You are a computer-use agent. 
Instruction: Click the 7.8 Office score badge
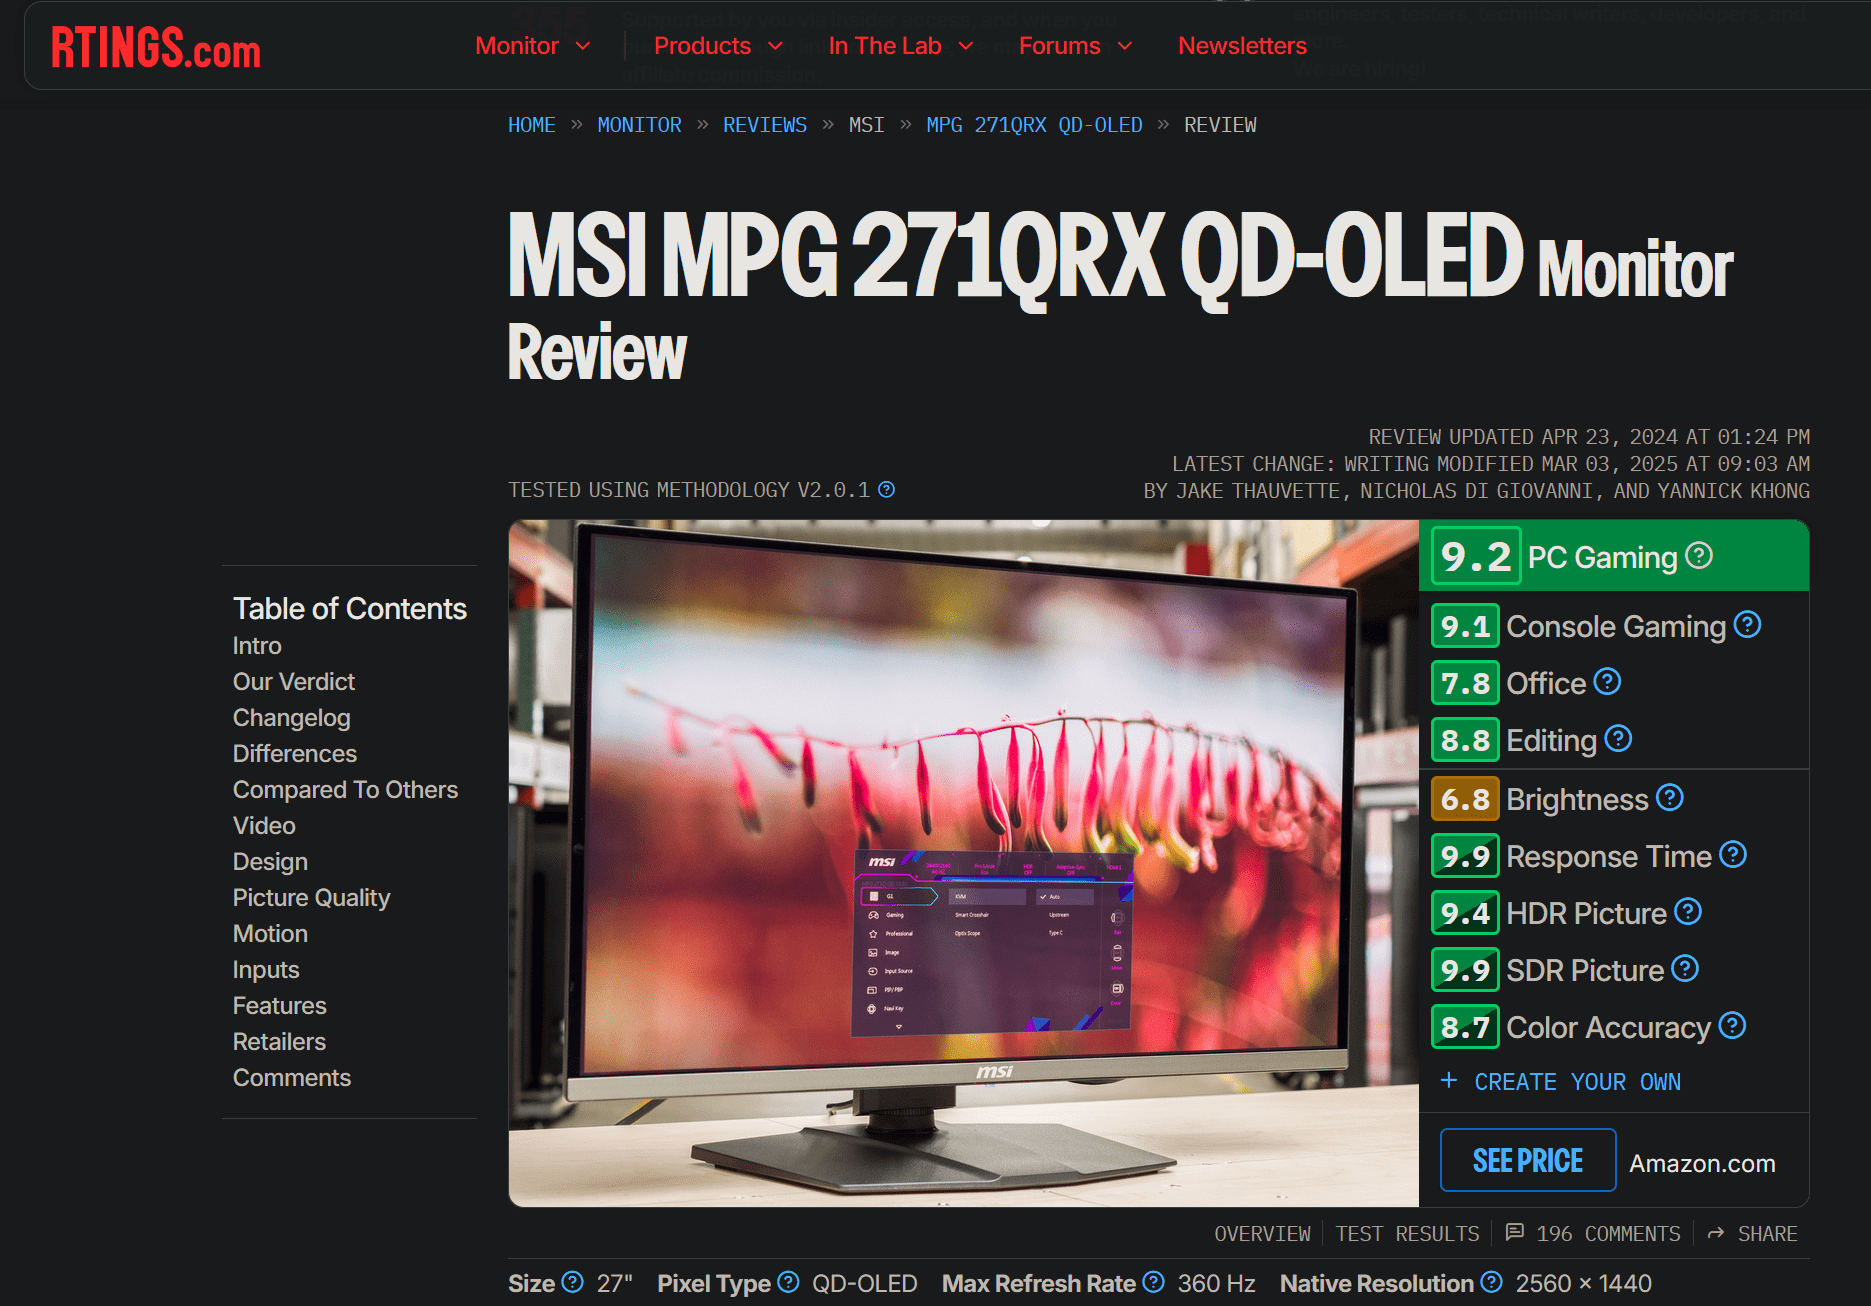click(x=1465, y=683)
